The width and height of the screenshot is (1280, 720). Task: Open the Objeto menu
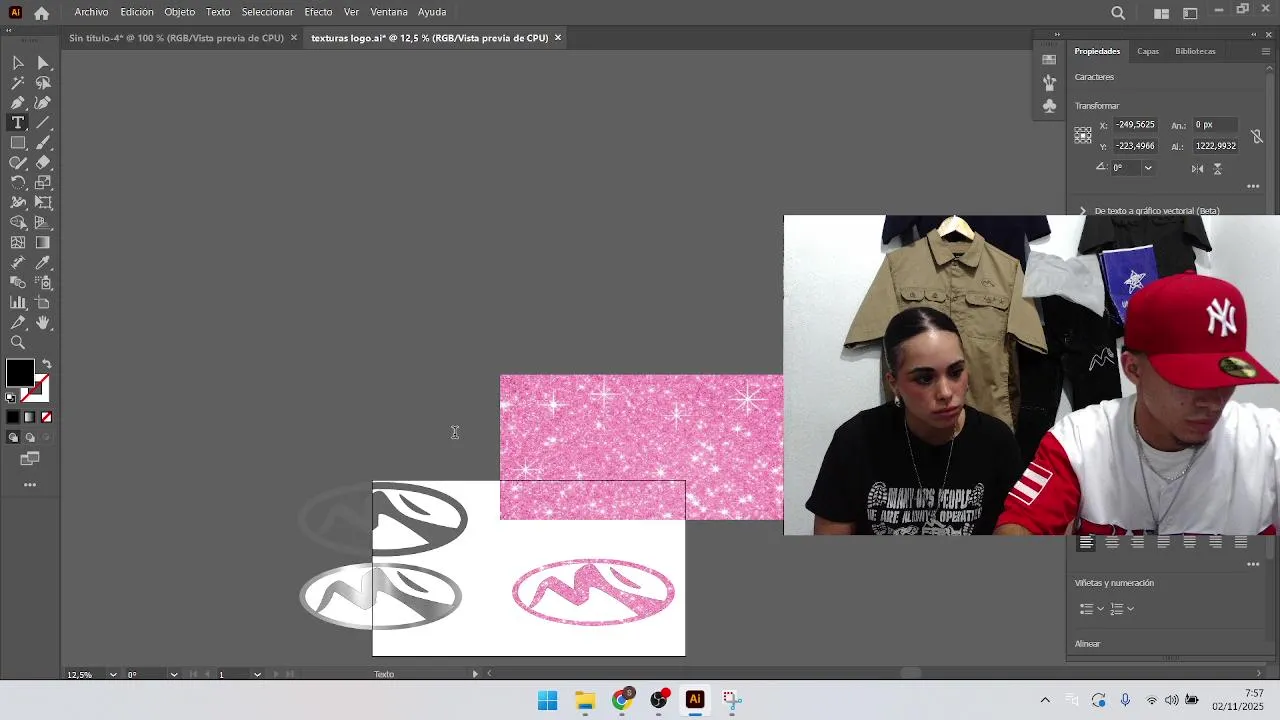(x=180, y=12)
